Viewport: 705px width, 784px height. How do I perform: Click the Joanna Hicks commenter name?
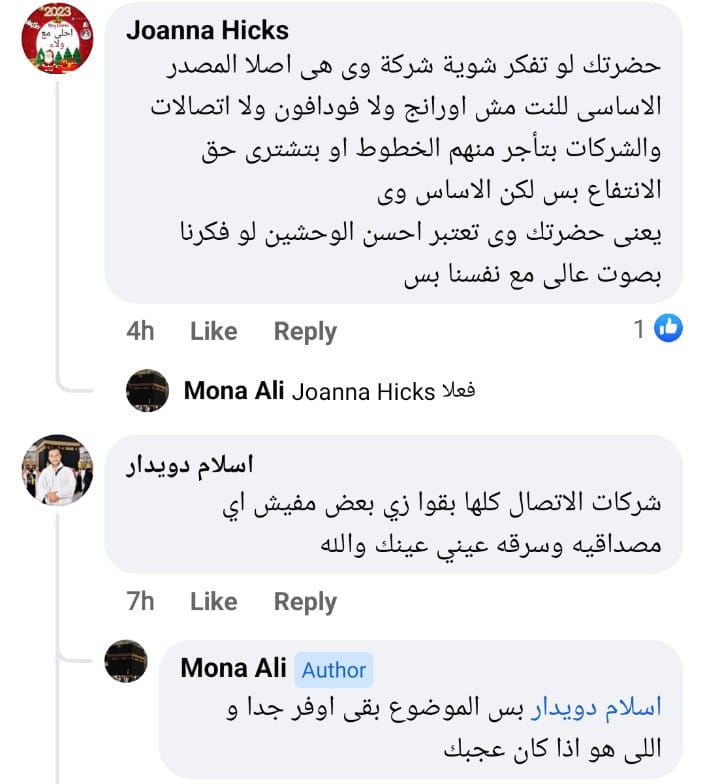[x=207, y=31]
